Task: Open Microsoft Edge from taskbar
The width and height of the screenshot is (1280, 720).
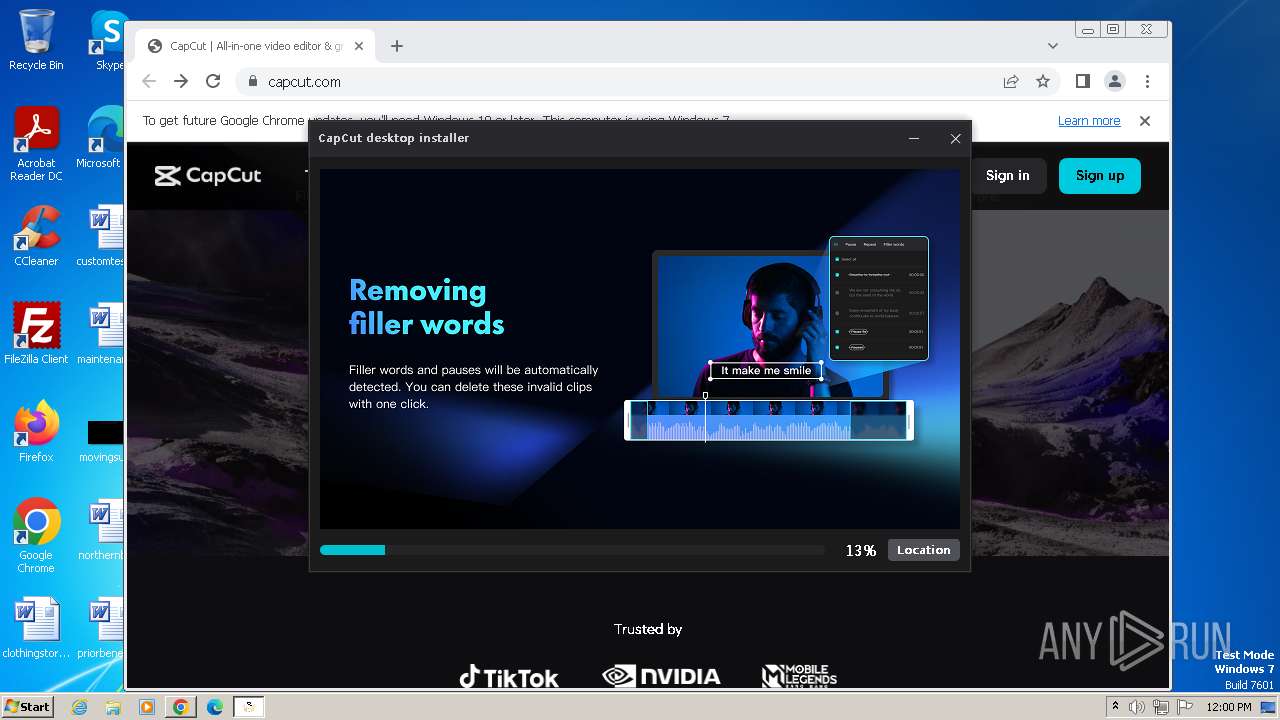Action: (x=215, y=707)
